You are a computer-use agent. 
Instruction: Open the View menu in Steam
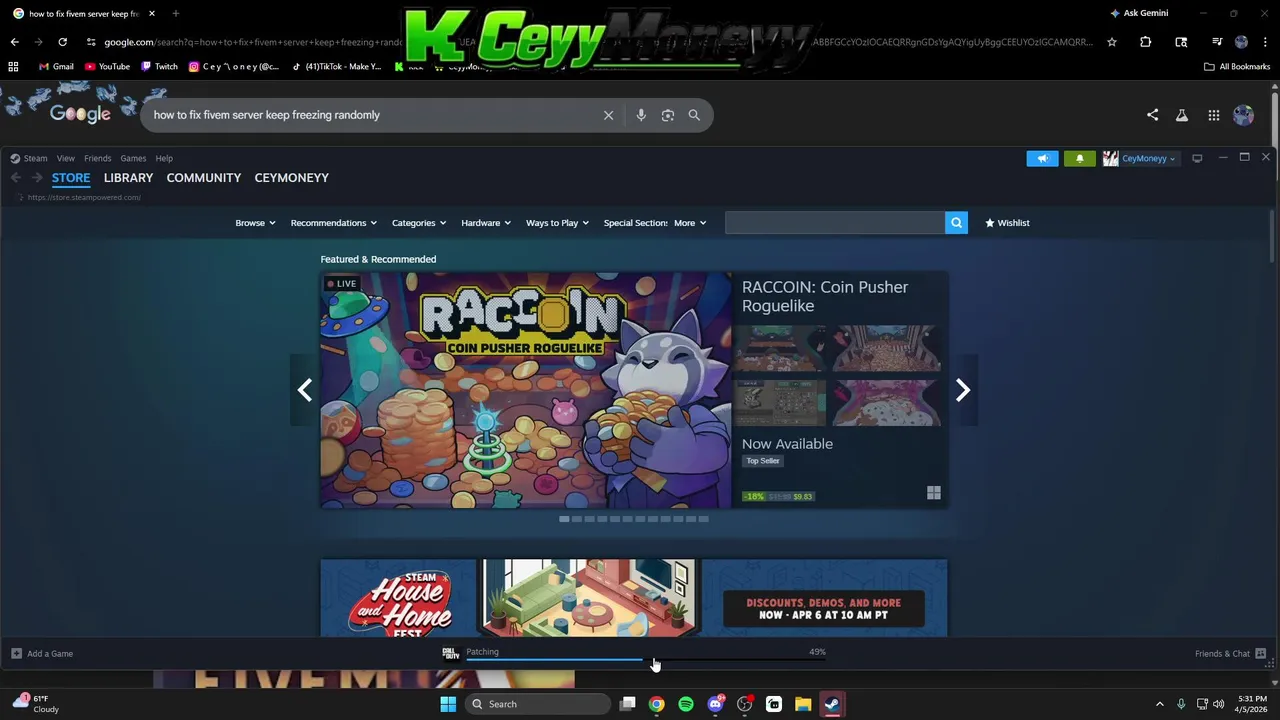66,158
